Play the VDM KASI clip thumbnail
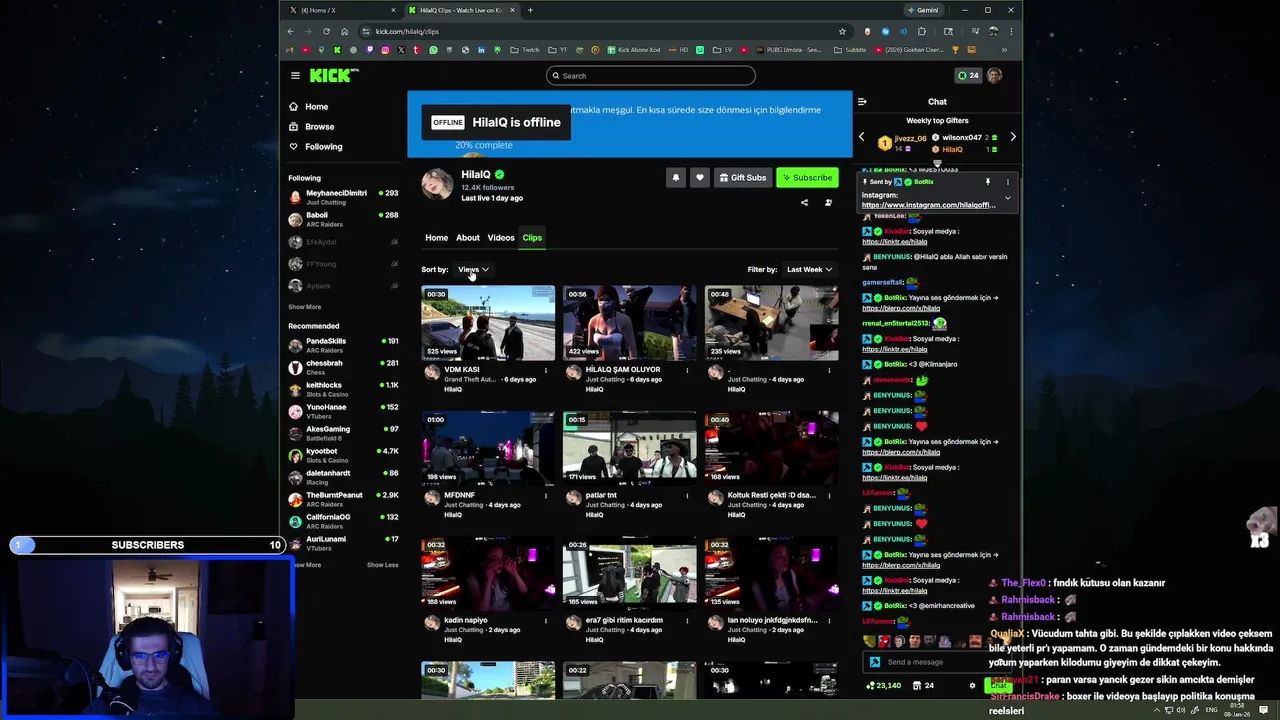The image size is (1280, 720). [x=488, y=323]
